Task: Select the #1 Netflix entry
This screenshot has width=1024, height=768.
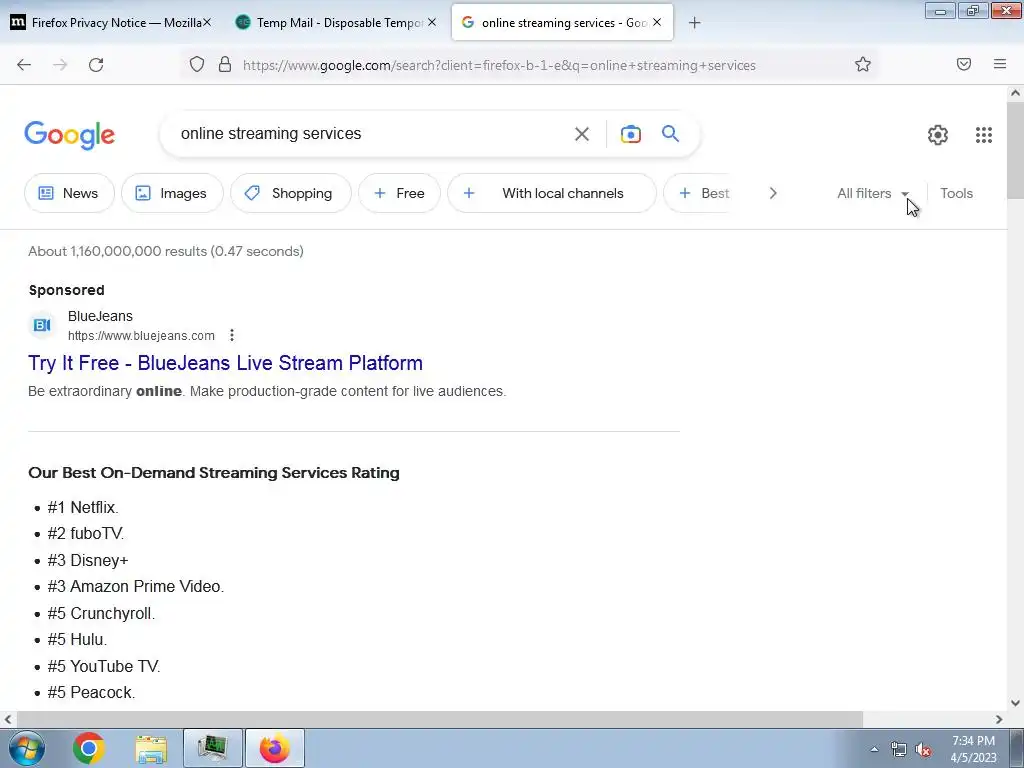Action: (83, 507)
